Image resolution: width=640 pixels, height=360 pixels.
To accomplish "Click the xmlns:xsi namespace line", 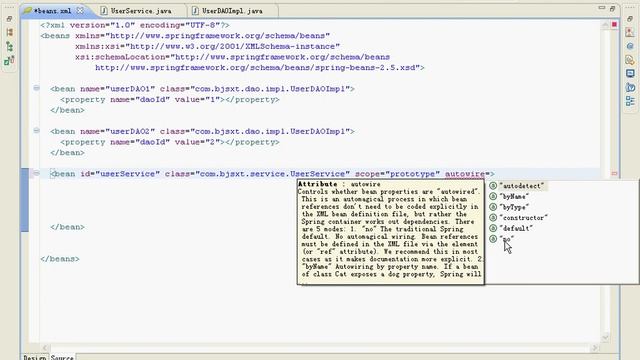I will [207, 47].
